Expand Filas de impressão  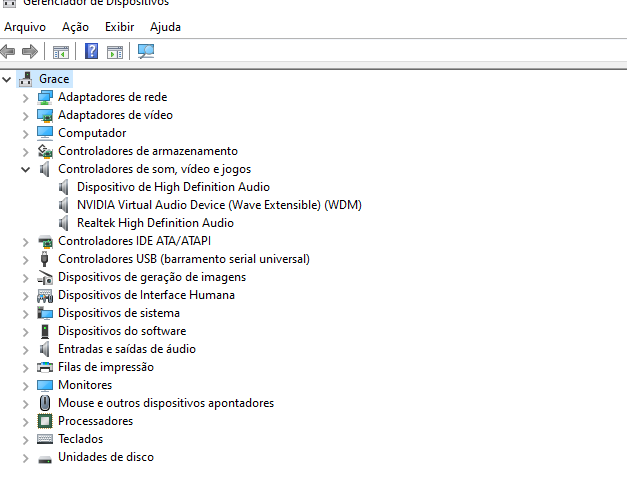[x=26, y=368]
